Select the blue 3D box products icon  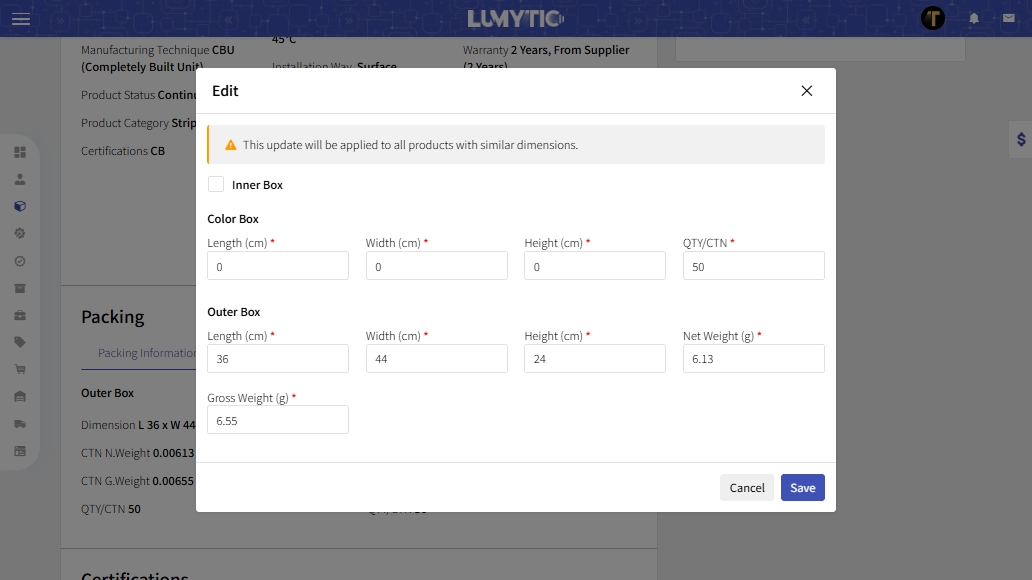coord(20,207)
